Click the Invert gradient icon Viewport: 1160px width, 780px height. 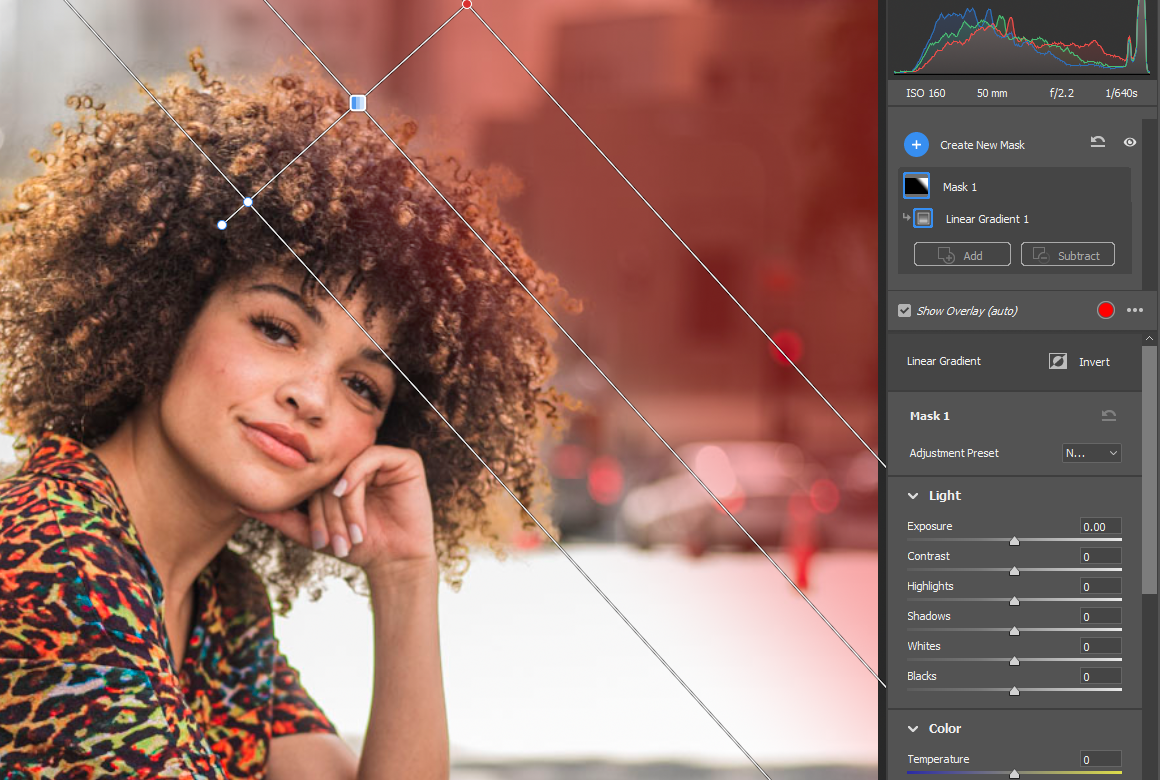tap(1058, 361)
